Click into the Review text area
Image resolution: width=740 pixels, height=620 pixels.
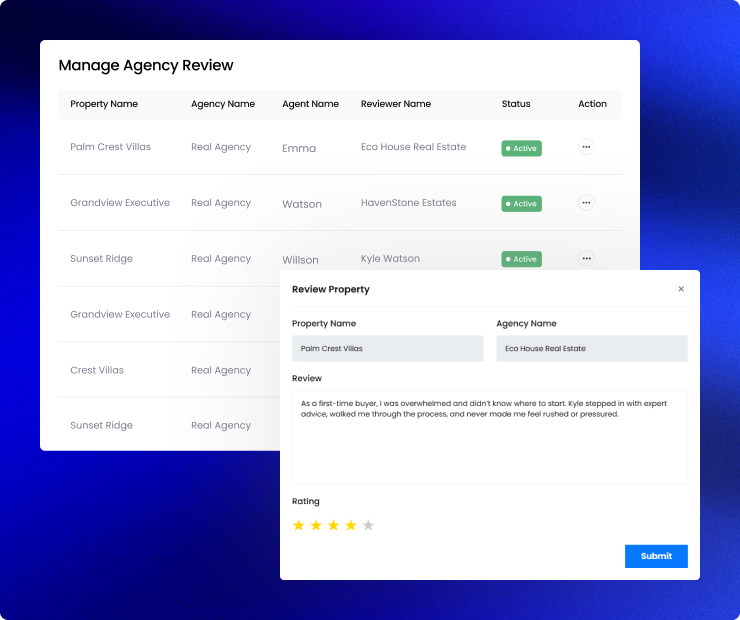click(490, 437)
